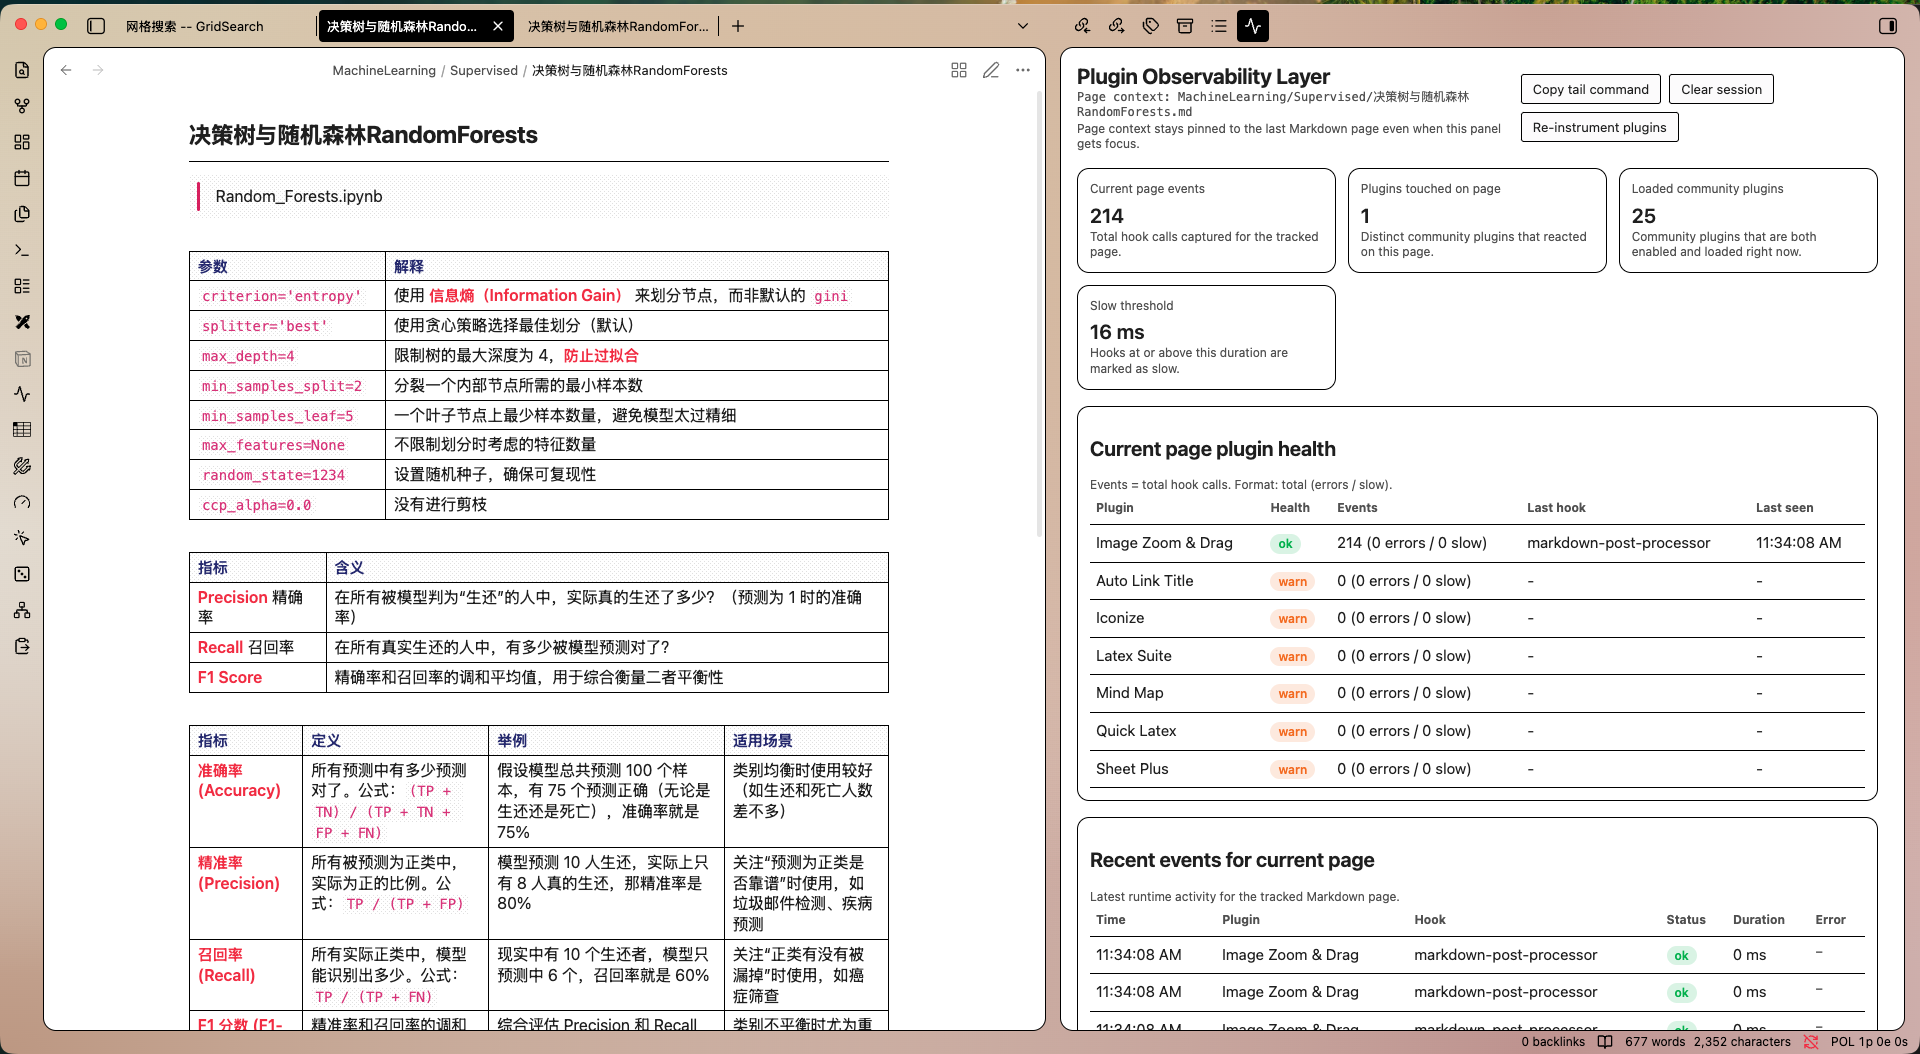Image resolution: width=1920 pixels, height=1054 pixels.
Task: Click the gauge speedometer ribbon icon
Action: [22, 502]
